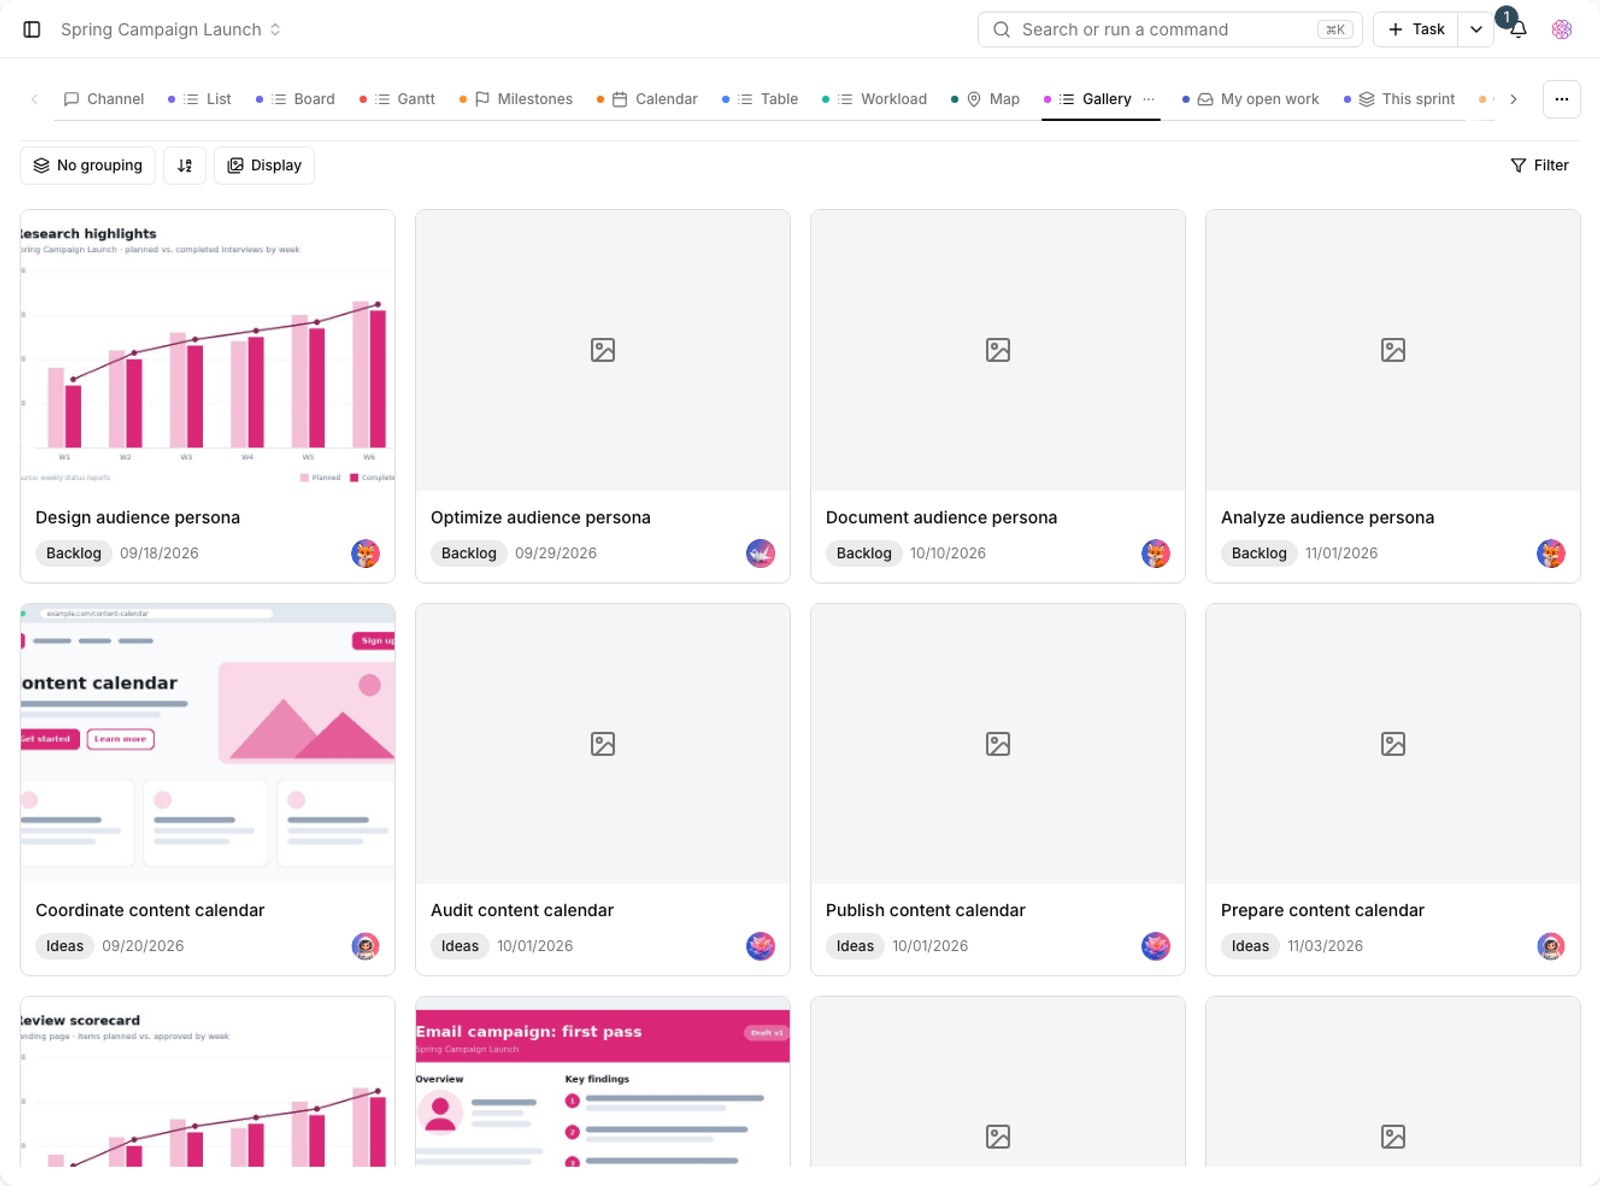Click image placeholder on Optimize audience persona card
Screen dimensions: 1600x1186
click(603, 350)
